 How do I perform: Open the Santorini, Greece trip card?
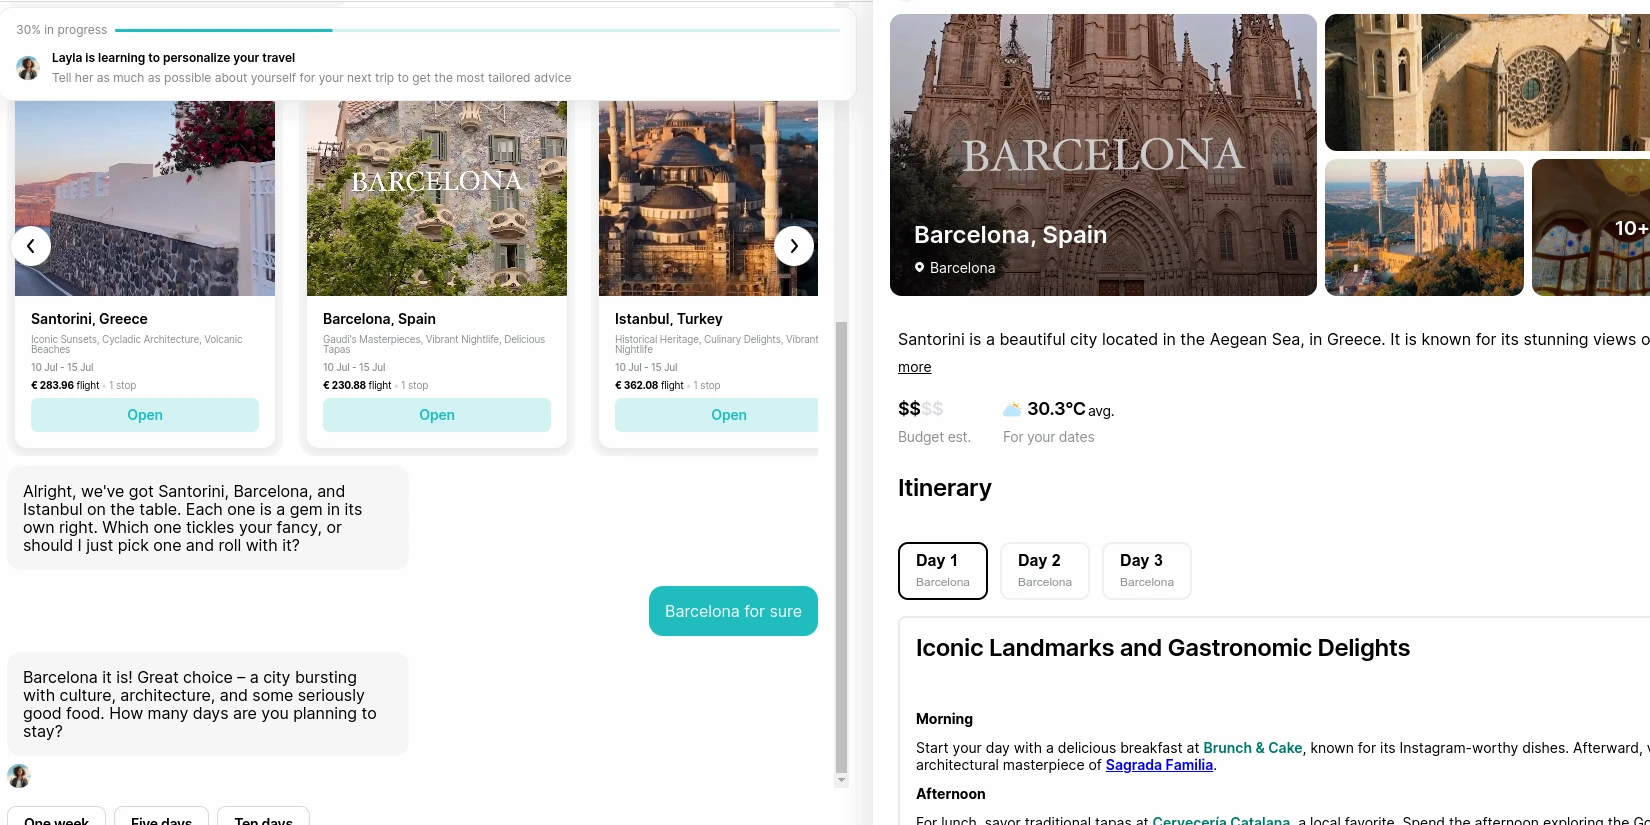click(x=145, y=415)
